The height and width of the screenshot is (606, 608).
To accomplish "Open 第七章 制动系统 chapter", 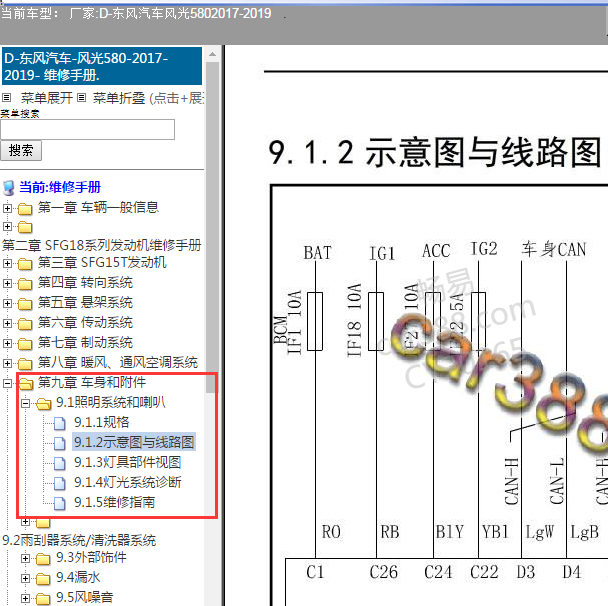I will click(x=85, y=343).
